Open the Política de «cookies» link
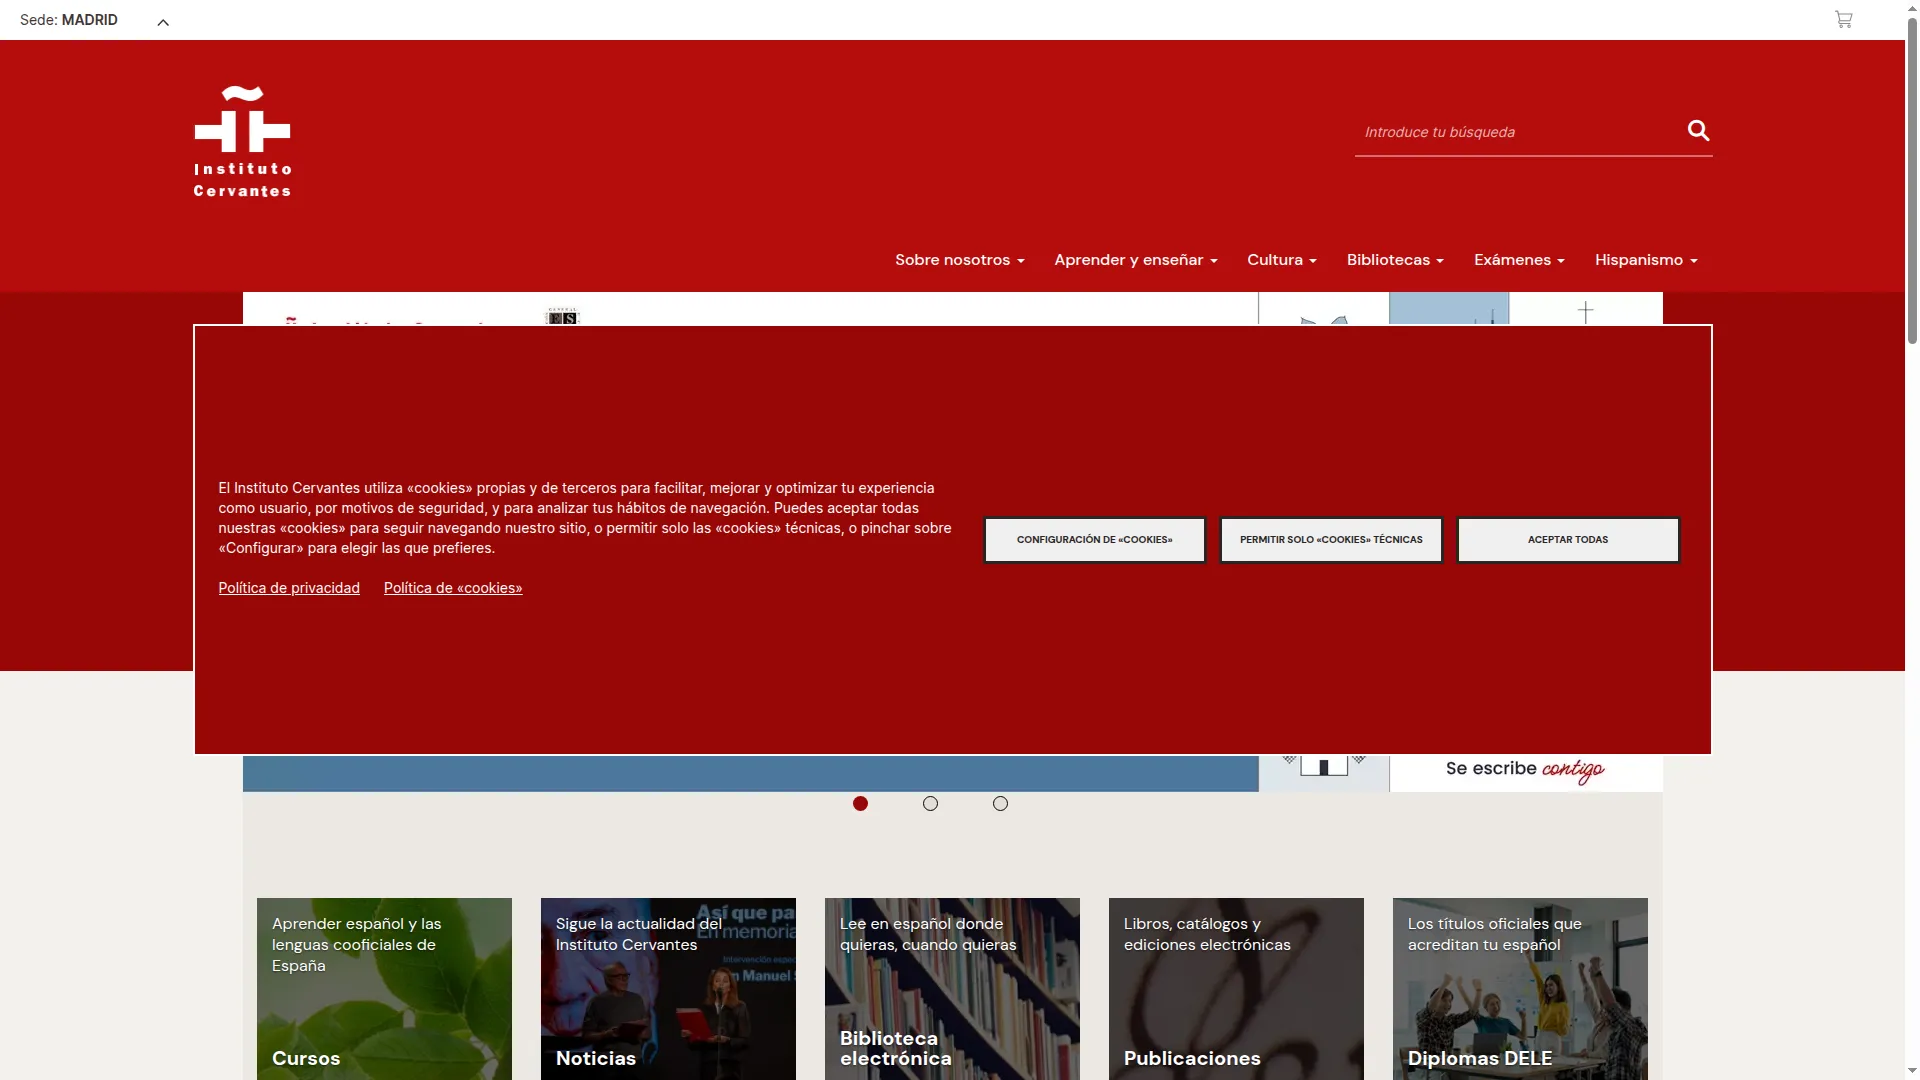This screenshot has height=1080, width=1920. tap(453, 588)
